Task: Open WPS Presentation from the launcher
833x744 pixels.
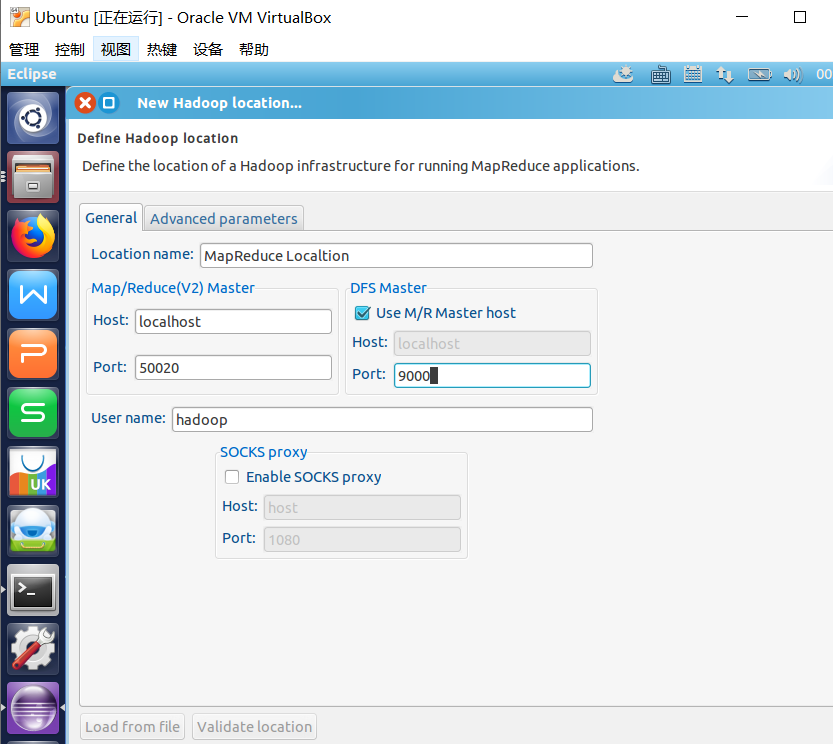Action: (x=33, y=354)
